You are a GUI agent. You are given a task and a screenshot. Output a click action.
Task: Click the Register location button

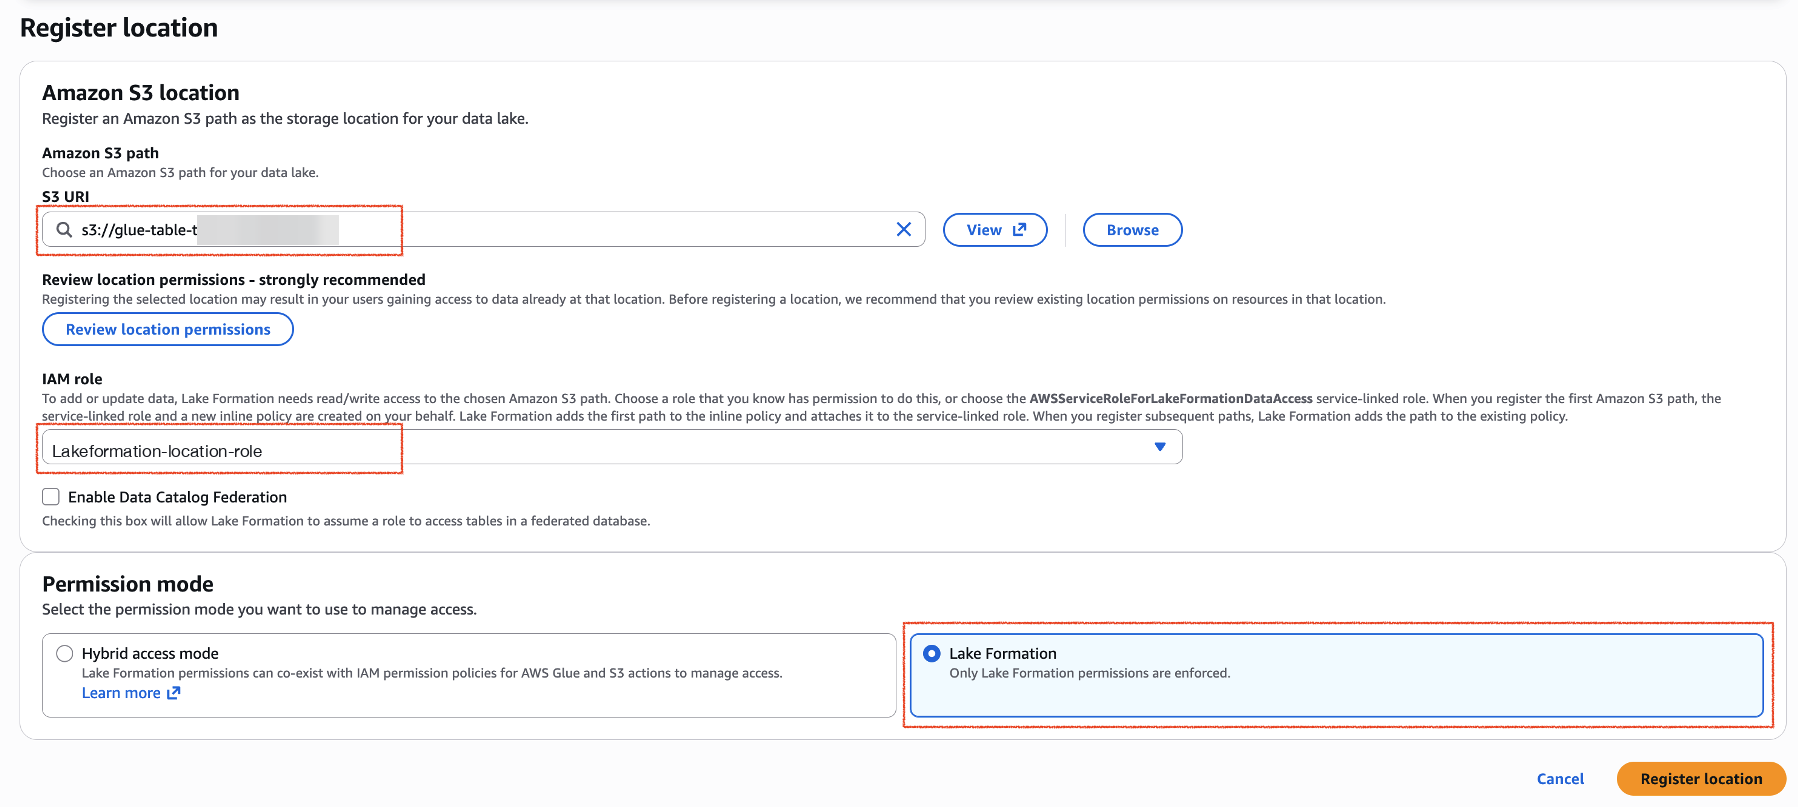pos(1701,779)
